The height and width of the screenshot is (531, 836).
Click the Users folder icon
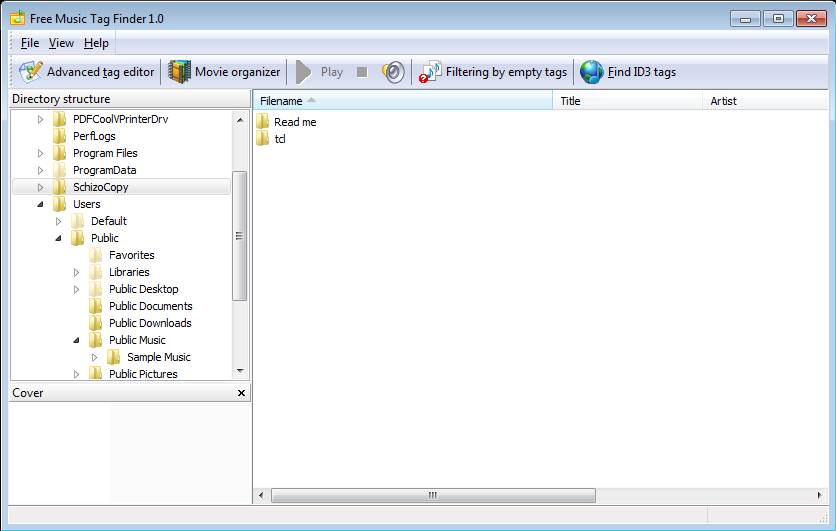click(60, 204)
